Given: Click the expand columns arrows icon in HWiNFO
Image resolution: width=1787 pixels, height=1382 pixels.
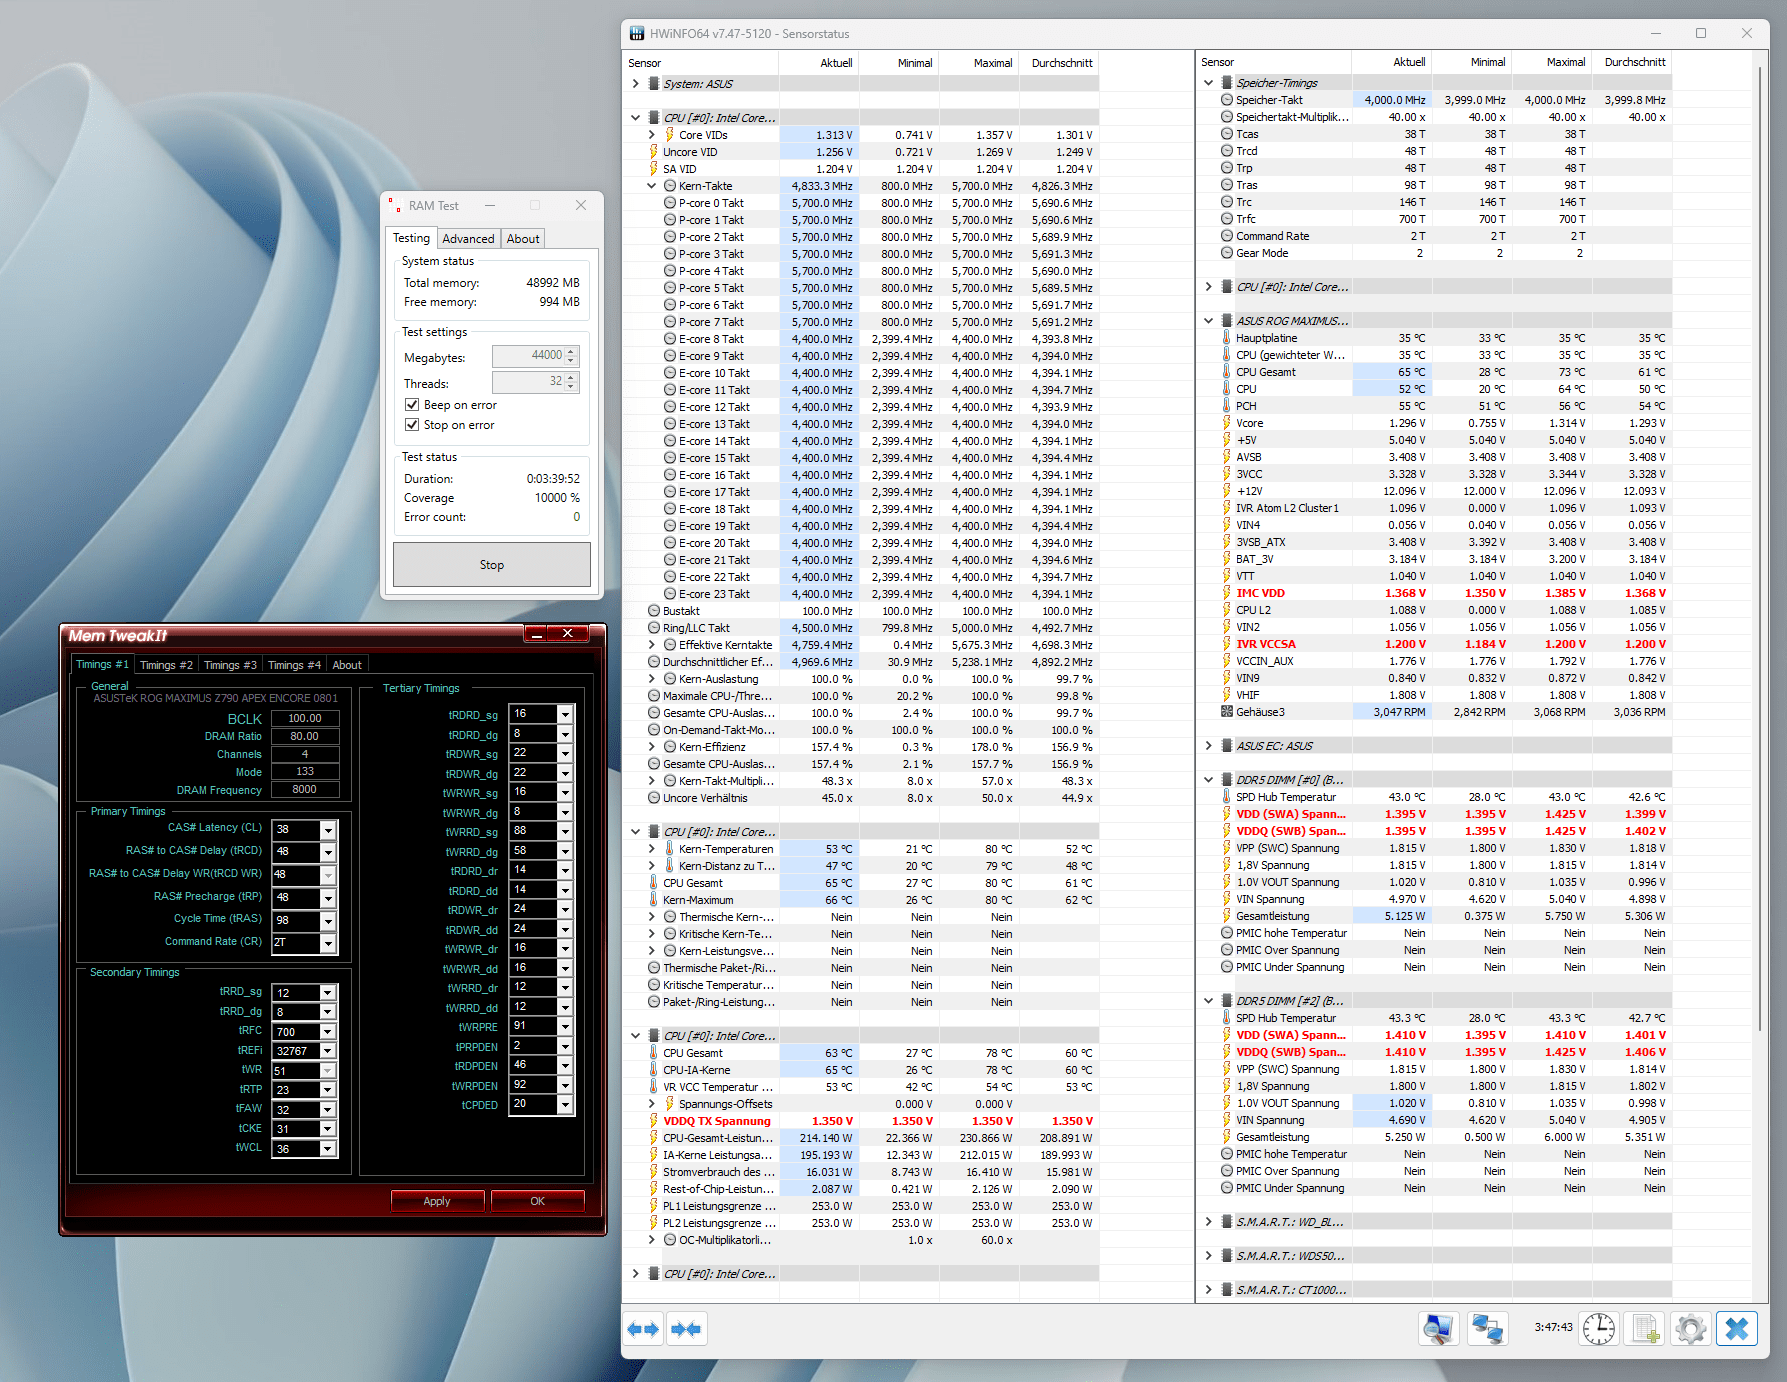Looking at the screenshot, I should pos(643,1329).
